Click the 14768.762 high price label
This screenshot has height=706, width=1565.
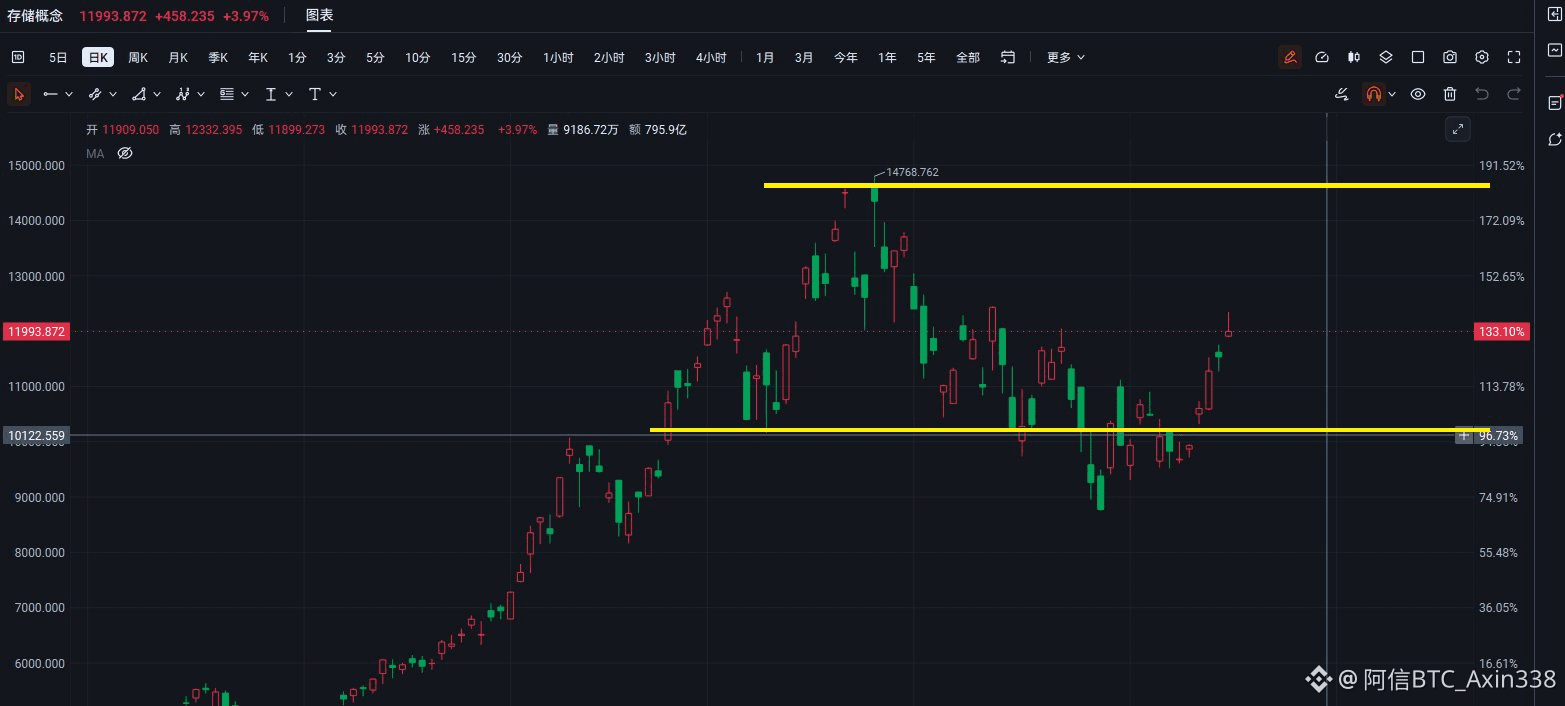tap(912, 172)
